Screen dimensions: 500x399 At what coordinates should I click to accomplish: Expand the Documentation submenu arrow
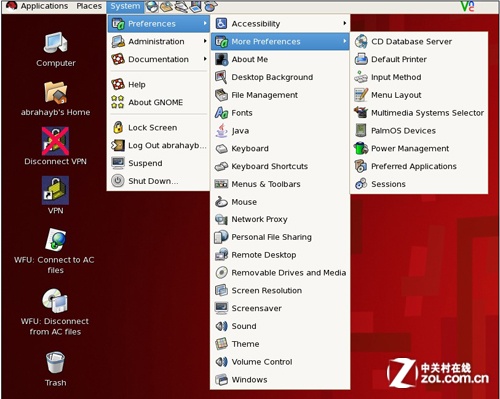click(x=205, y=59)
